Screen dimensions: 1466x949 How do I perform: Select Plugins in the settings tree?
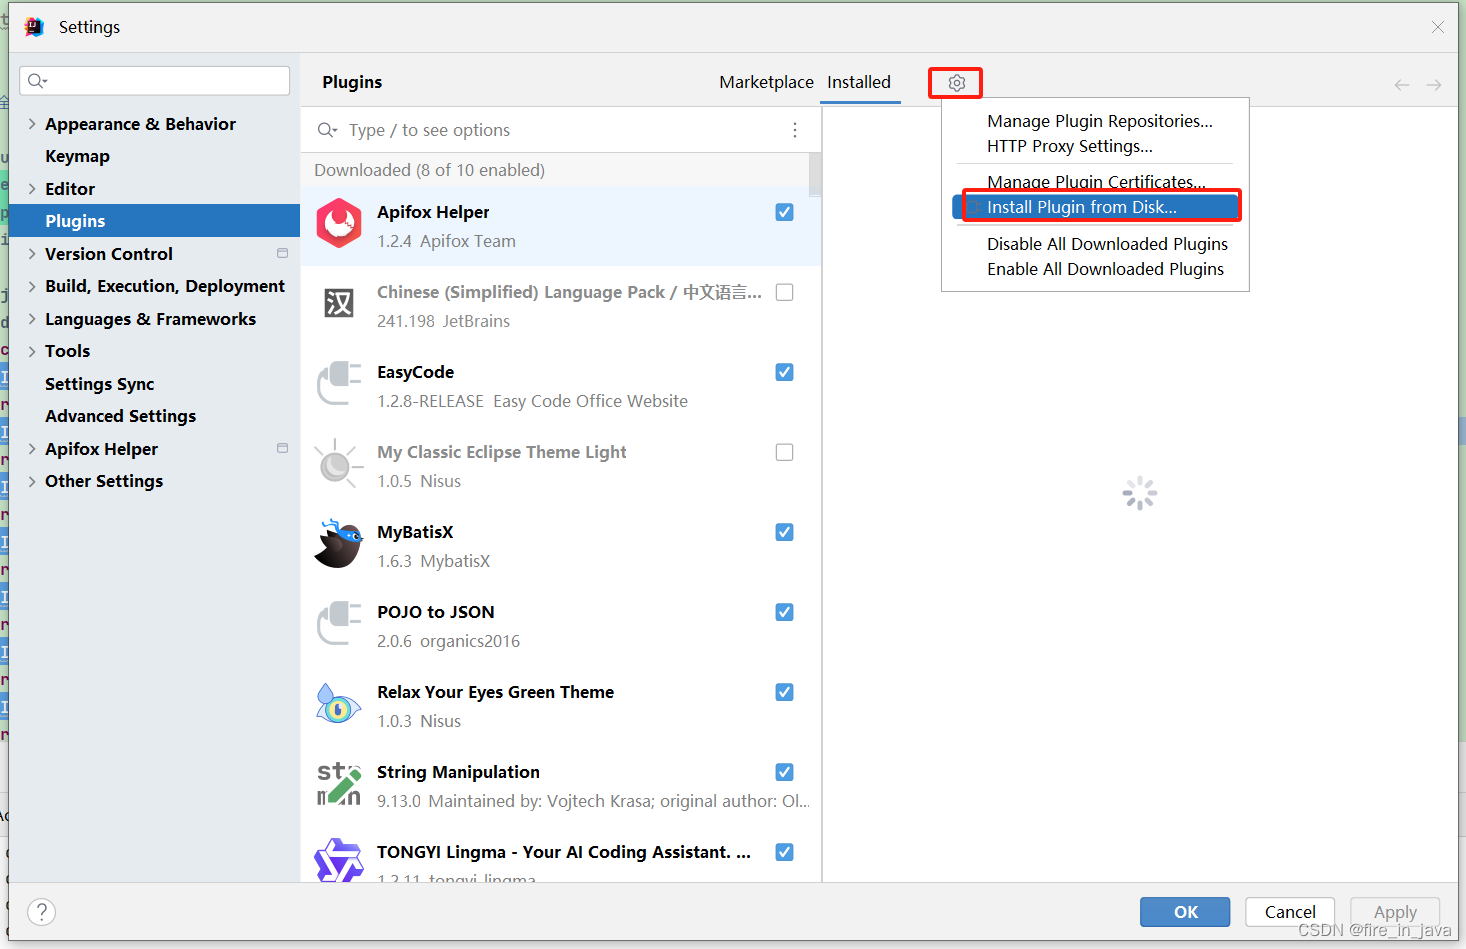[155, 221]
